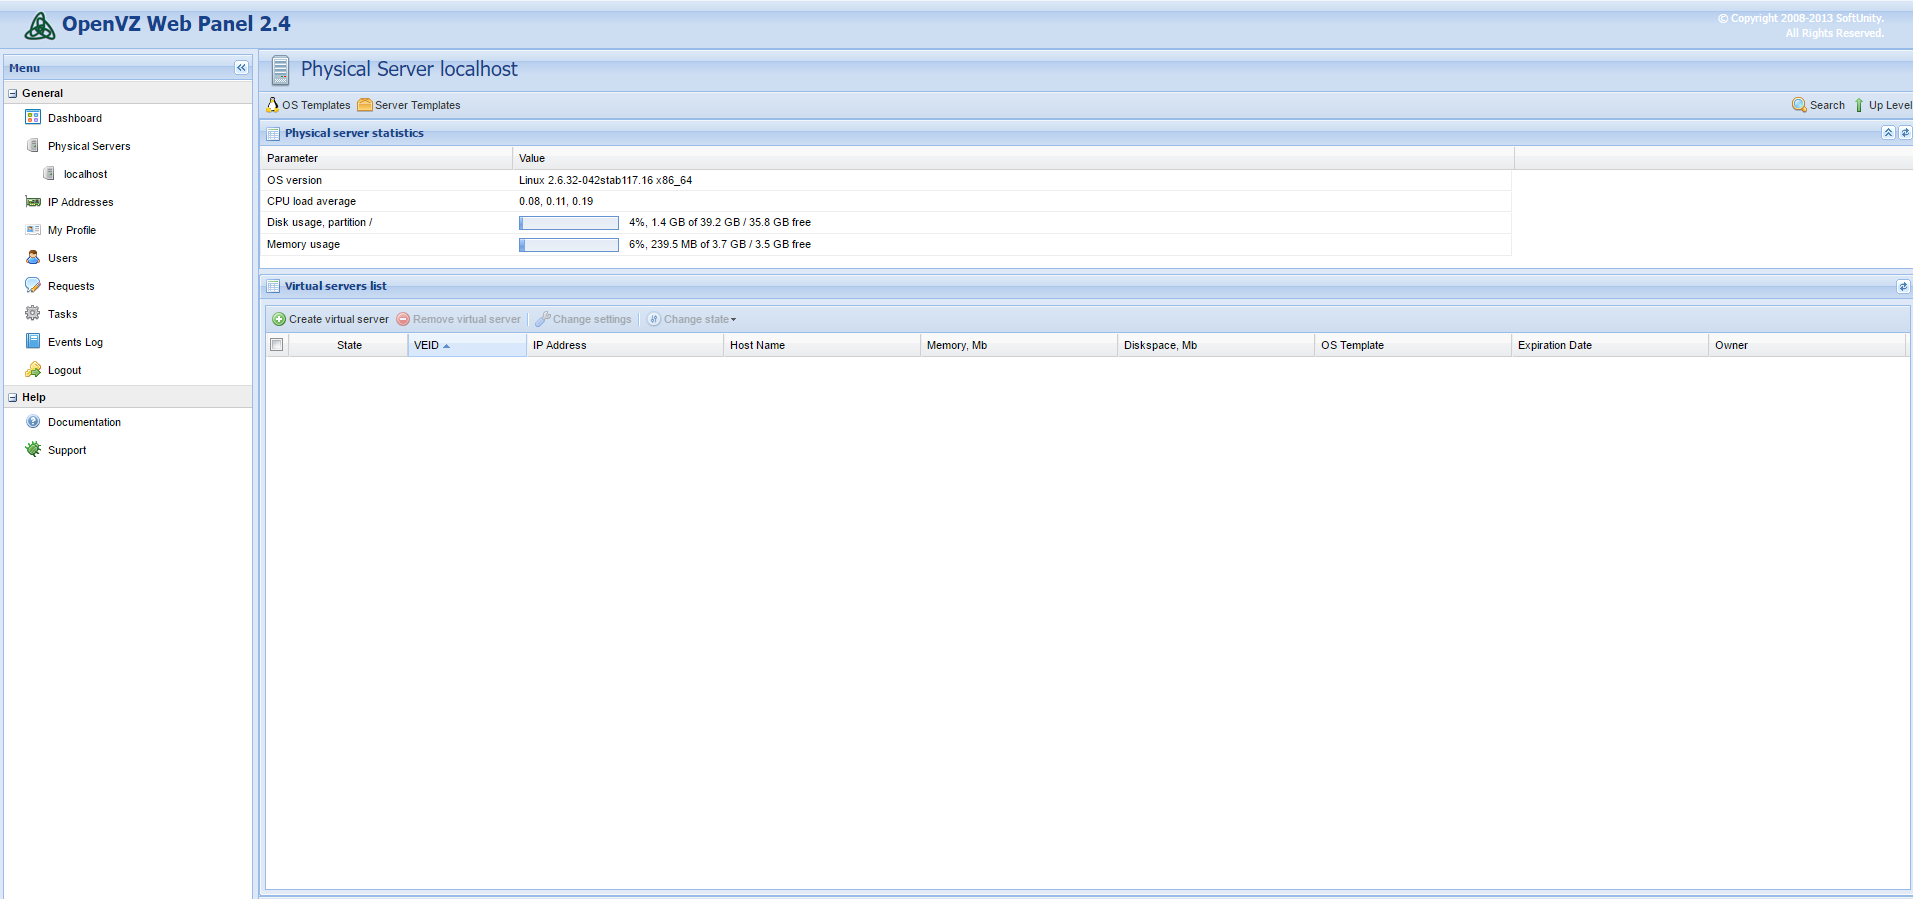Click the Search magnifier icon
1913x899 pixels.
coord(1799,104)
